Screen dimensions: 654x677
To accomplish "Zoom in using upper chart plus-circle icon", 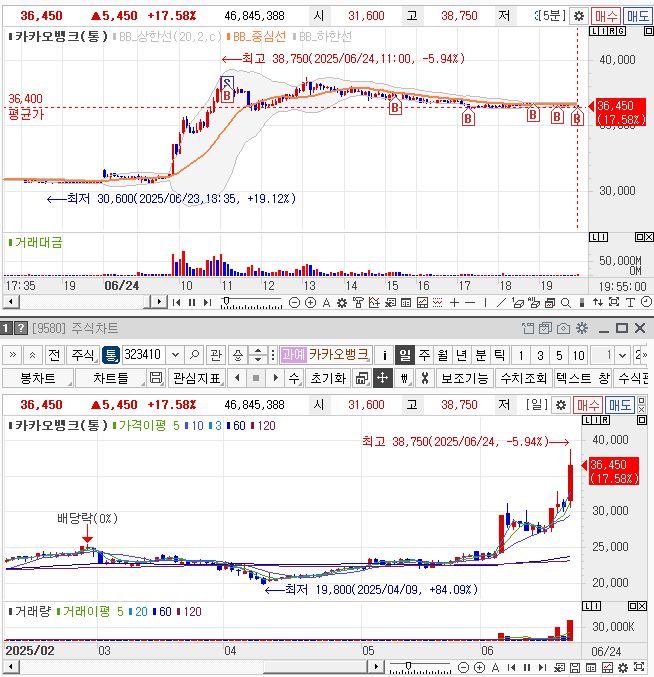I will click(310, 303).
